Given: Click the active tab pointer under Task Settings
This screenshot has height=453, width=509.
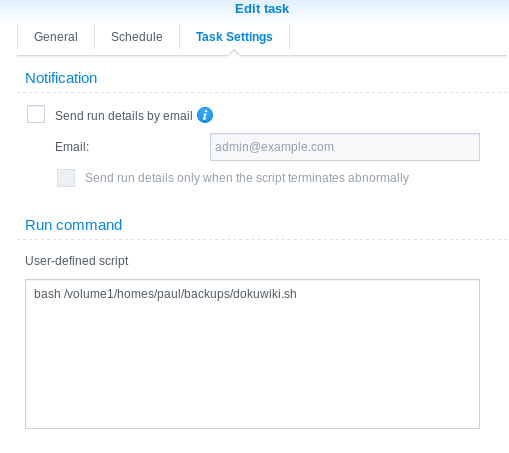Looking at the screenshot, I should pos(234,52).
